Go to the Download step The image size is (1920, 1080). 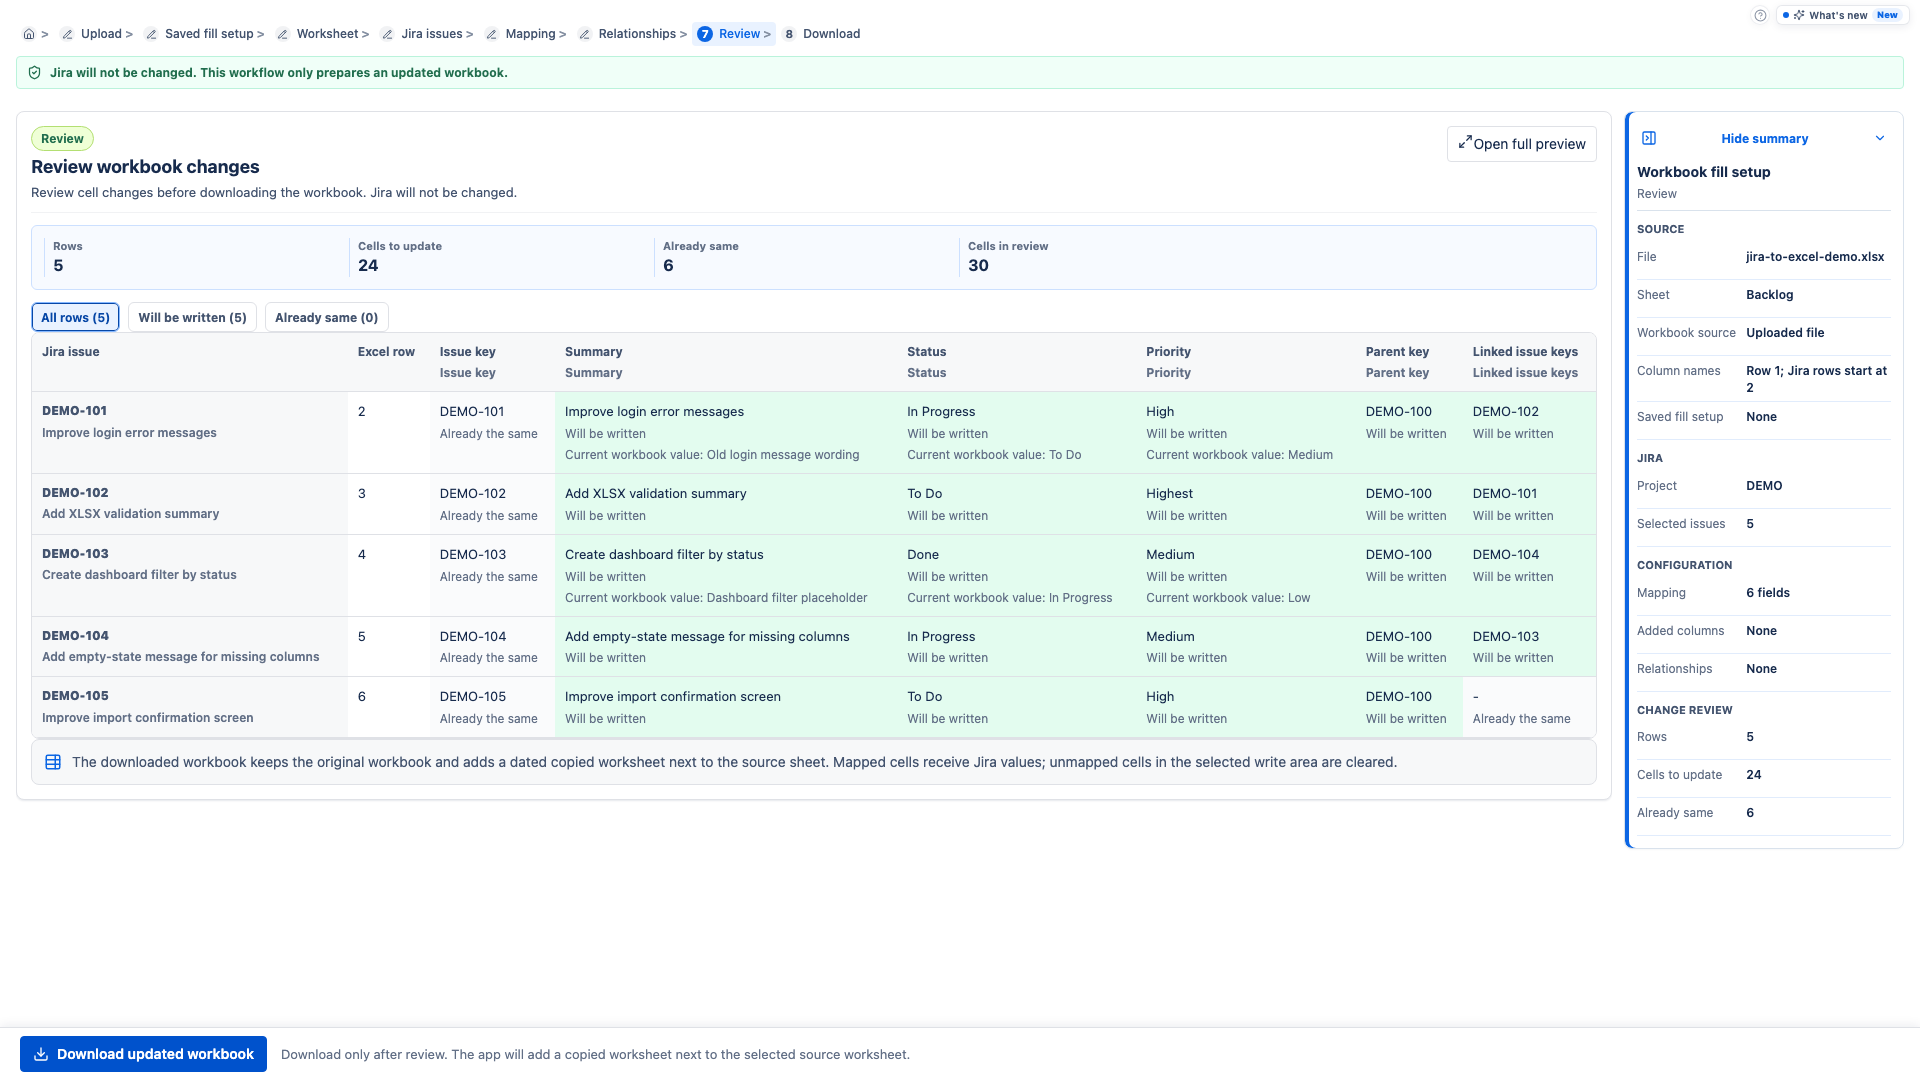point(831,34)
